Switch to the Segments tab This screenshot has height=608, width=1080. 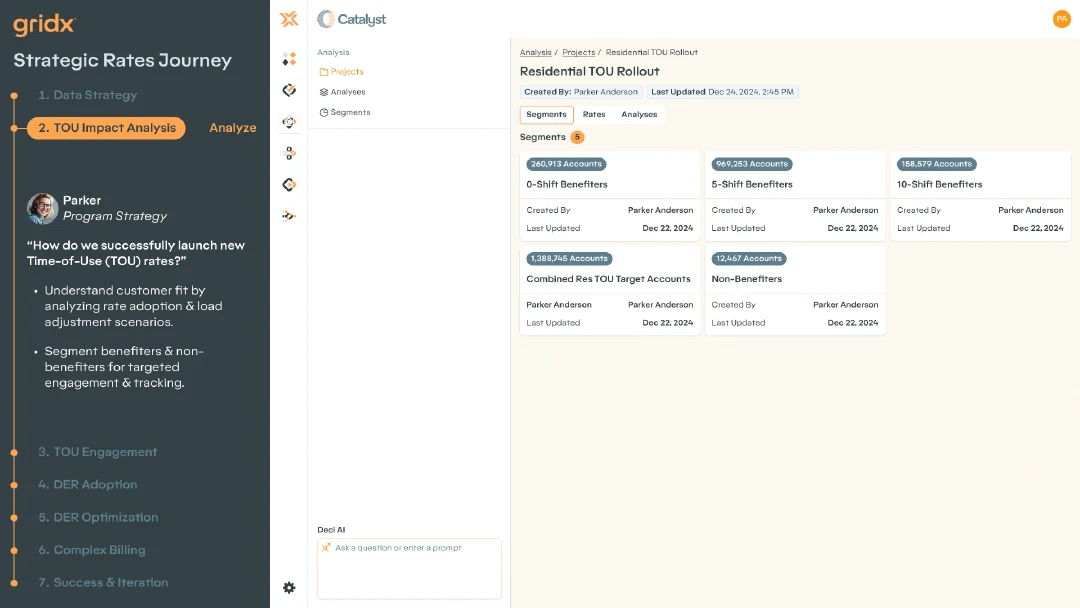(x=546, y=114)
